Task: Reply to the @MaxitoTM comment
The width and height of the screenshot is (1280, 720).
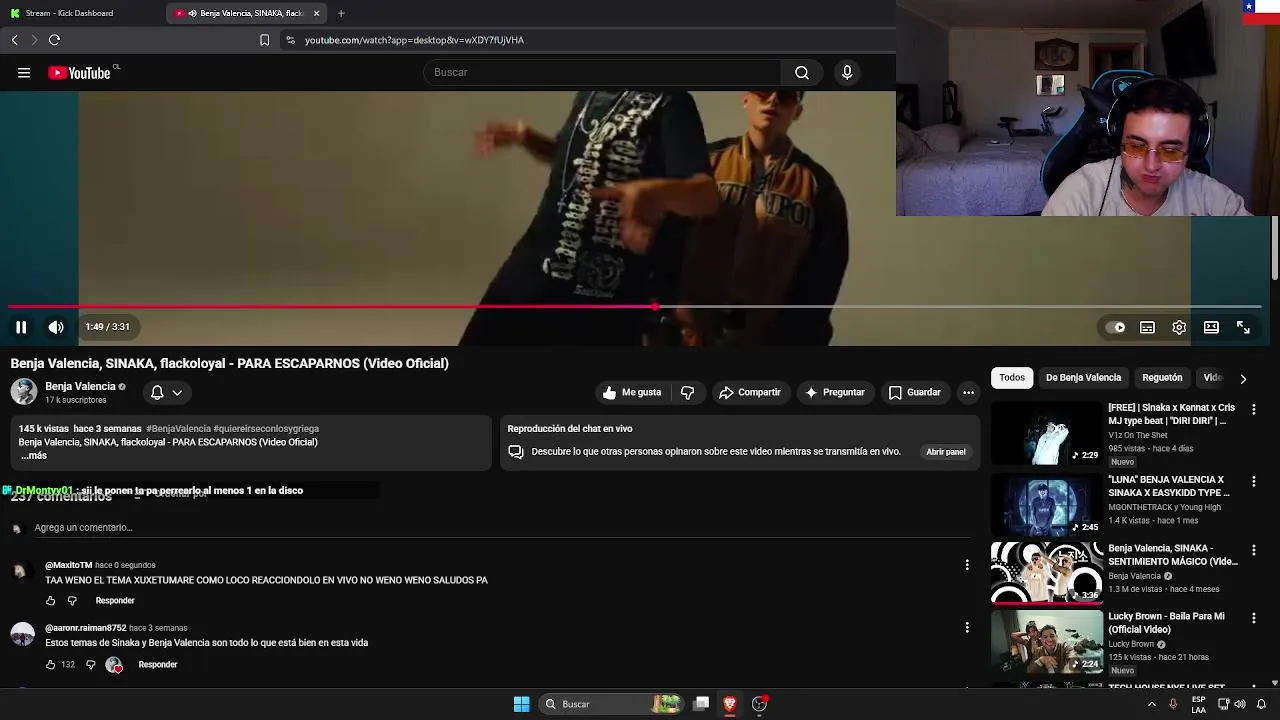Action: tap(115, 601)
